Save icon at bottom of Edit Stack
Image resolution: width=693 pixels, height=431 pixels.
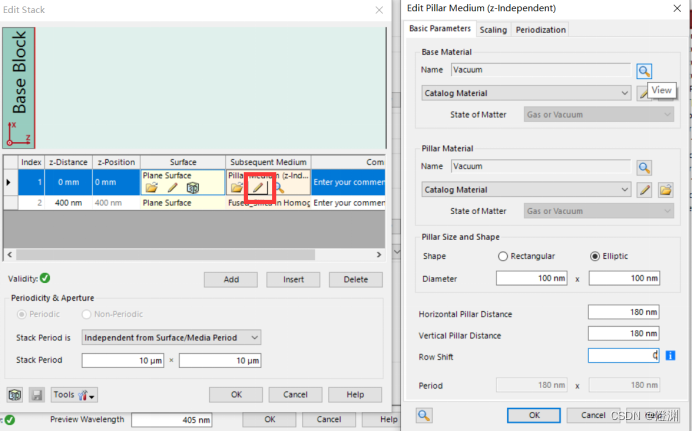click(37, 394)
